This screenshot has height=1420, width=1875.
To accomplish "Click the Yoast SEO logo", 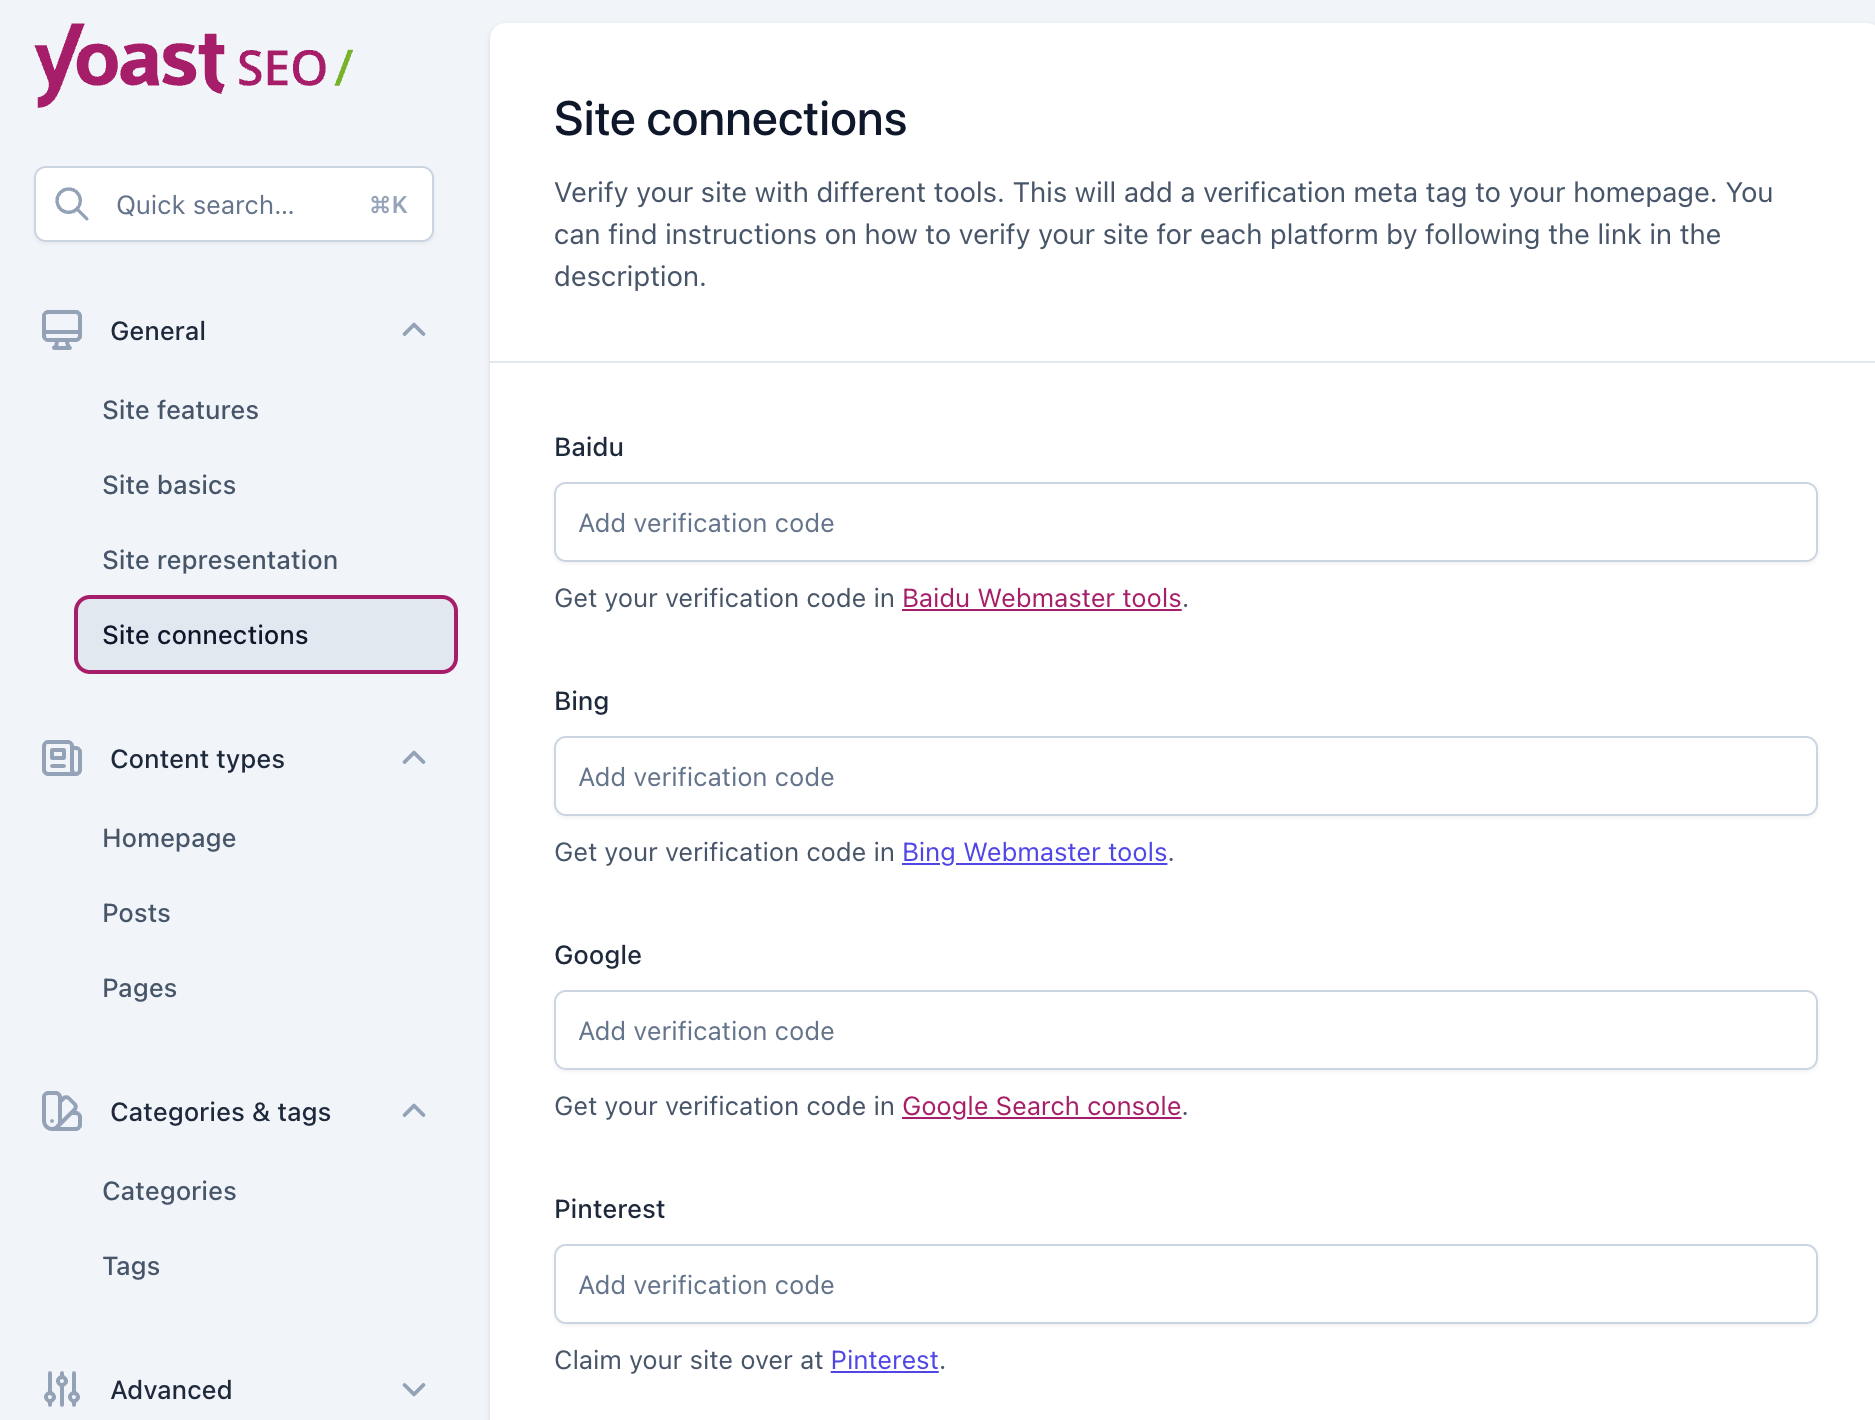I will (x=193, y=65).
